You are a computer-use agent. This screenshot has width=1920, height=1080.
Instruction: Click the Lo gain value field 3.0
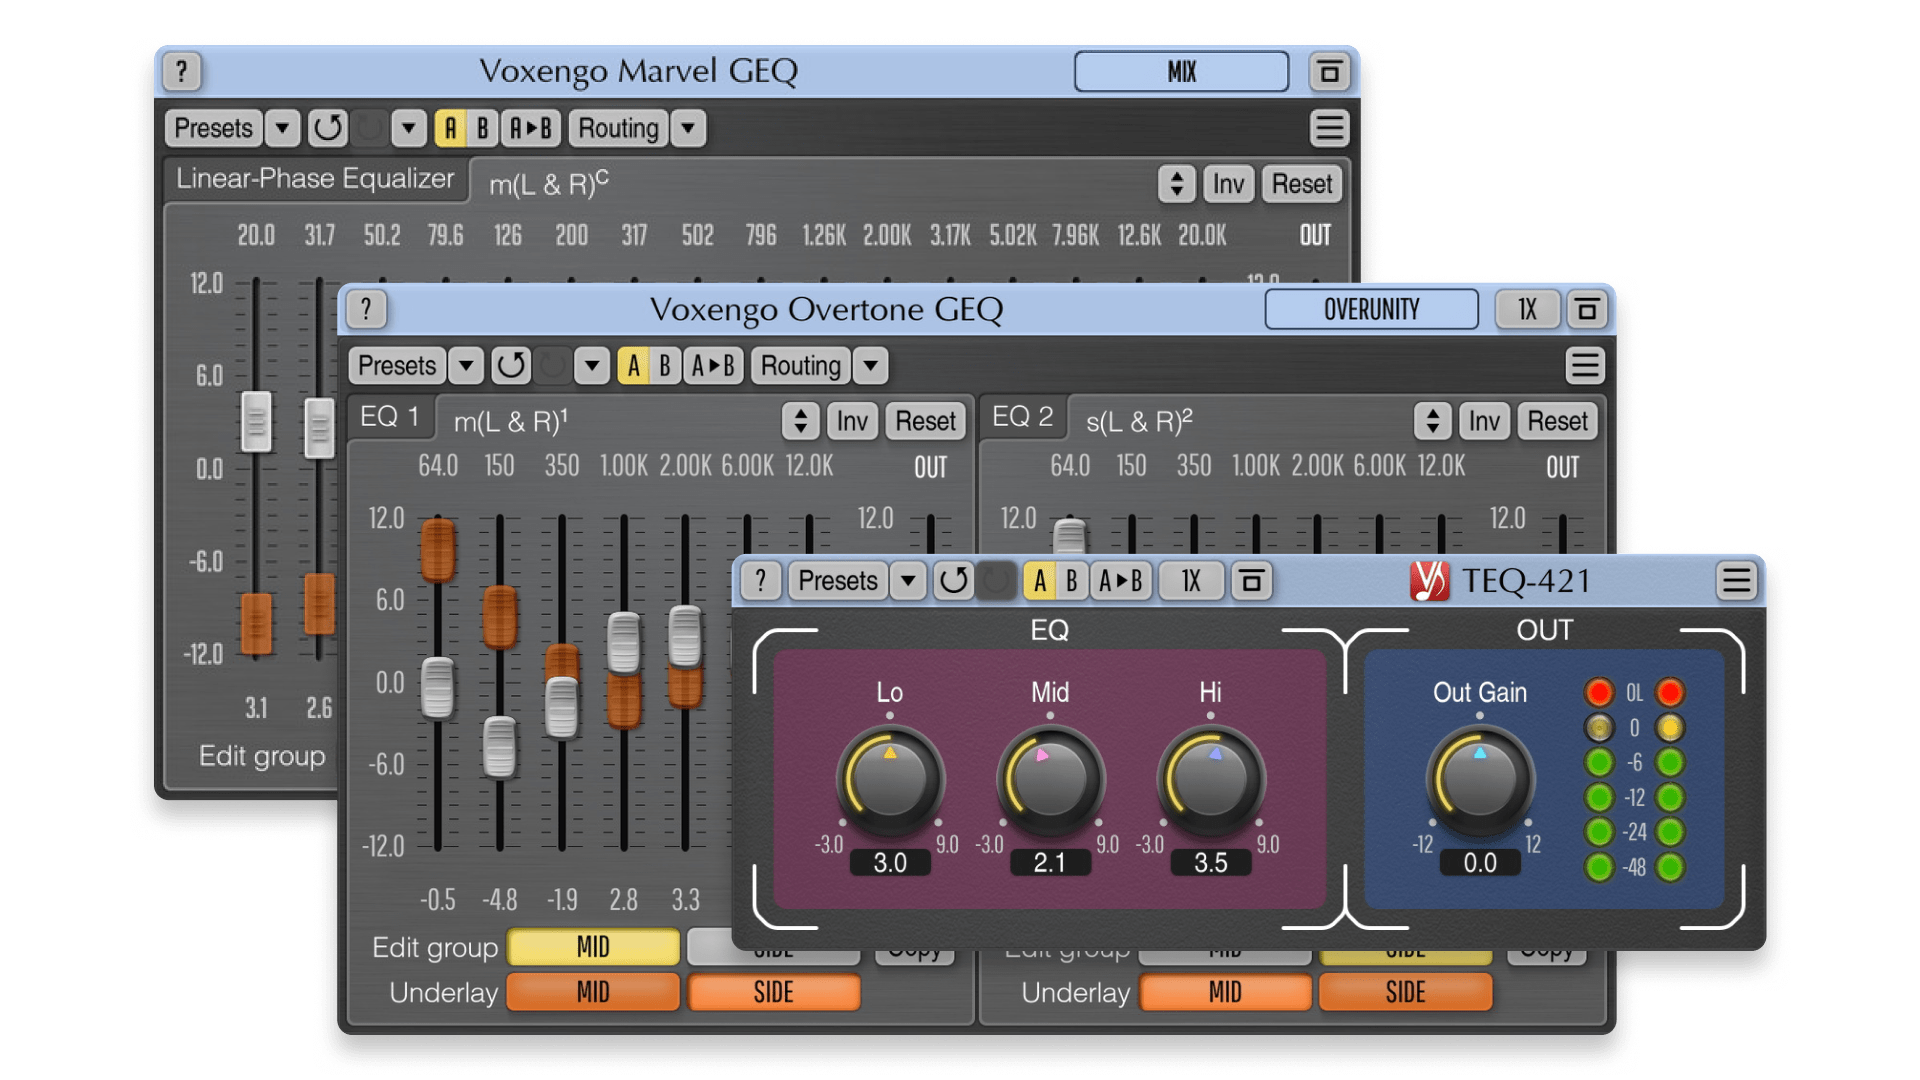point(890,863)
